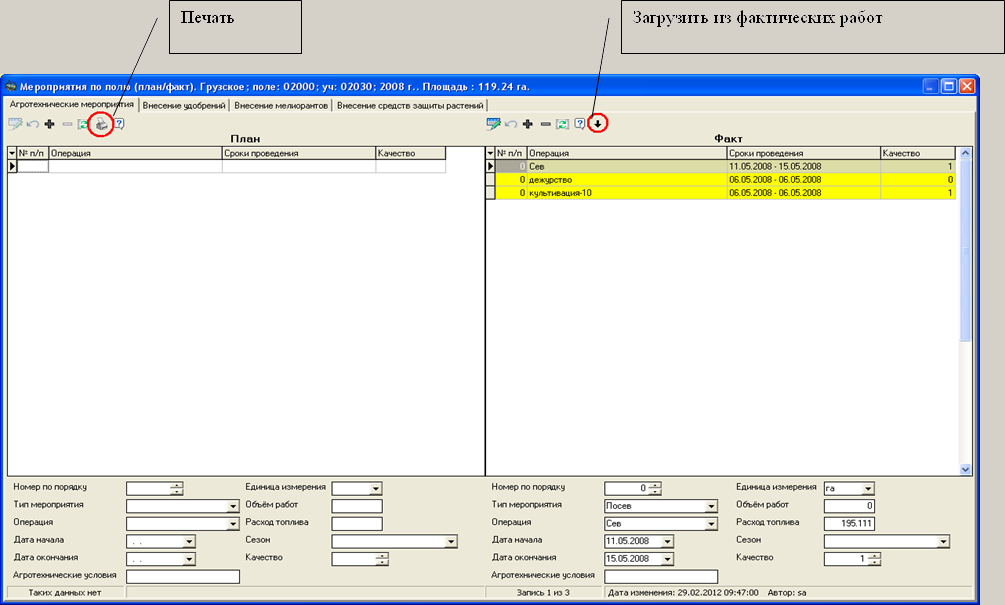Expand the Fact 'Единица измерения' dropdown showing га

867,489
